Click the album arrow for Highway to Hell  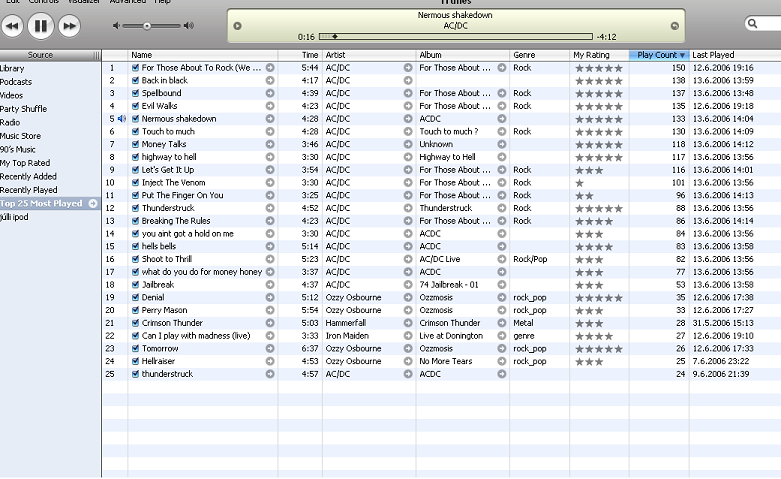tap(502, 157)
